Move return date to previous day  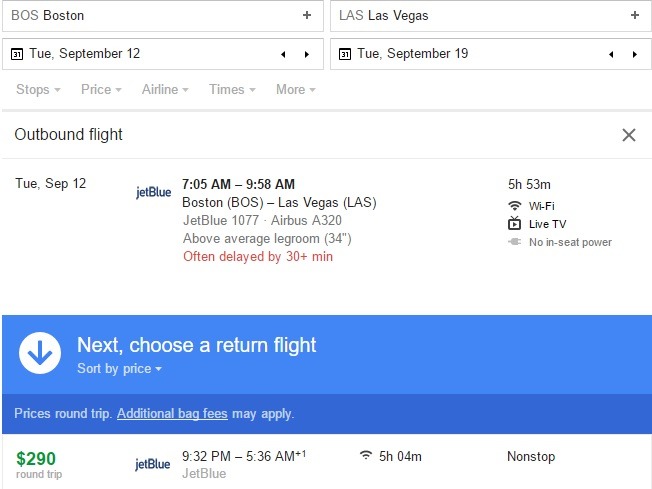pos(611,54)
